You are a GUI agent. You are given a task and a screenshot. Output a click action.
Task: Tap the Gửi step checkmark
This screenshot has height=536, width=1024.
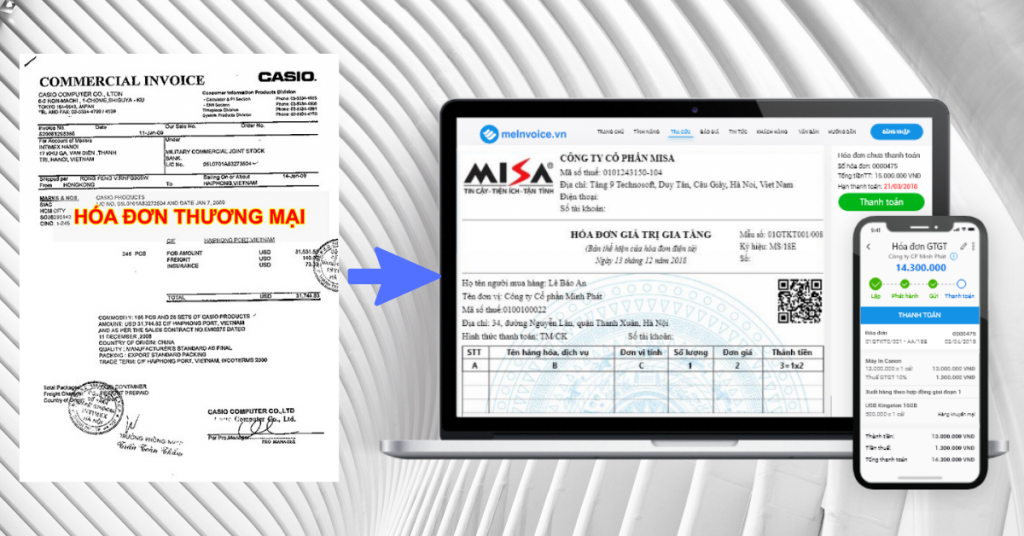(x=933, y=284)
